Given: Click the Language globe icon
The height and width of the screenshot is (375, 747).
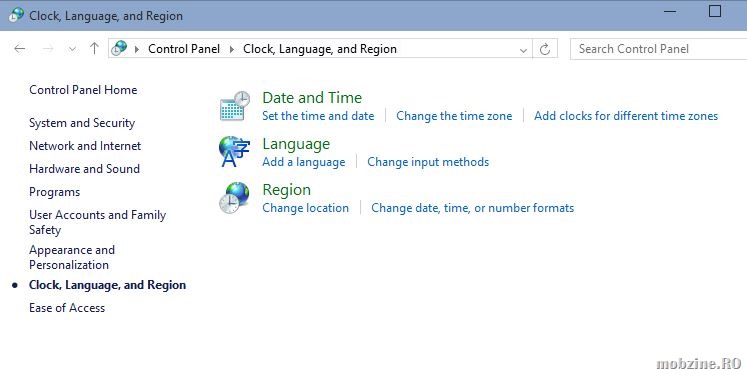Looking at the screenshot, I should click(234, 152).
